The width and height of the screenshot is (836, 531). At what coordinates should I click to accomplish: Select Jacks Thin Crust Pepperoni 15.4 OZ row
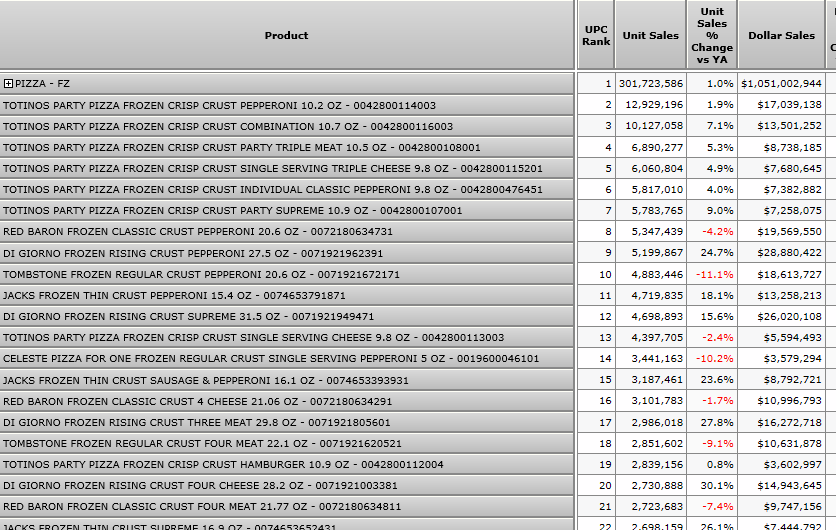pyautogui.click(x=173, y=295)
